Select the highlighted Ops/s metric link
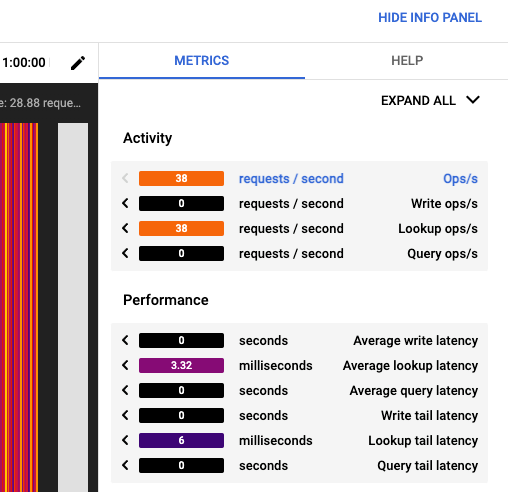 [460, 179]
